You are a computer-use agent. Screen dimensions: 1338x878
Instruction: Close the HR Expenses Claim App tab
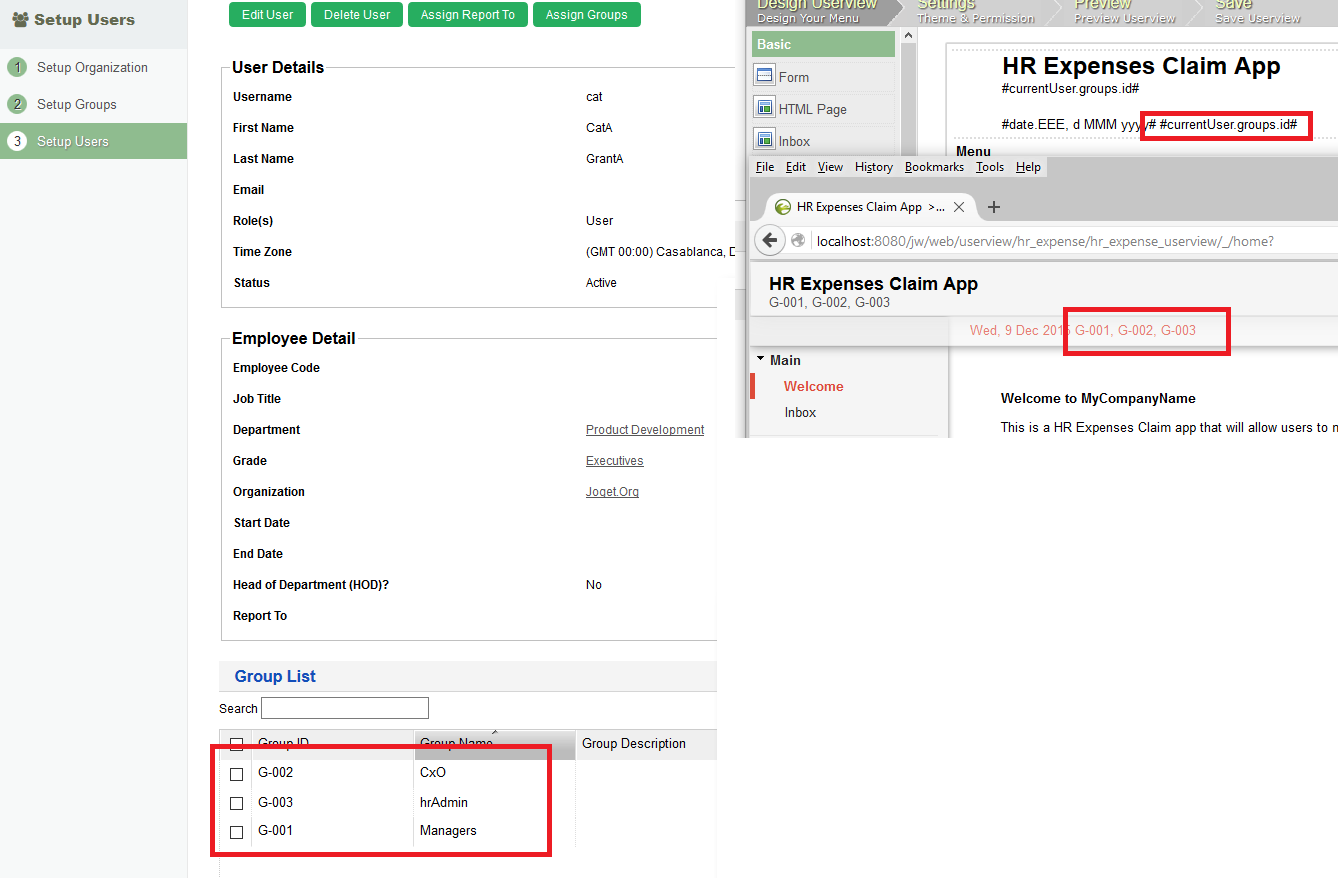pyautogui.click(x=959, y=207)
